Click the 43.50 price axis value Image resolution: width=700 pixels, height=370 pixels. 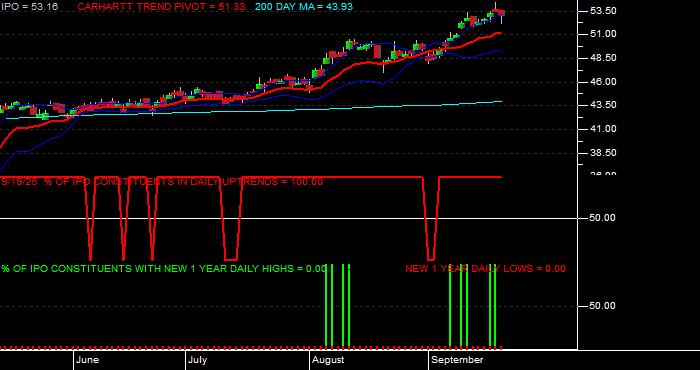point(603,105)
